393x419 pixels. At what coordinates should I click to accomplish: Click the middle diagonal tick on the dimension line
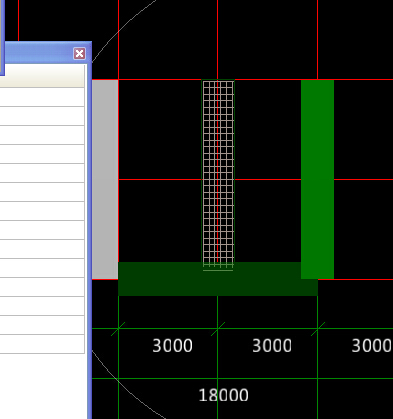(218, 329)
